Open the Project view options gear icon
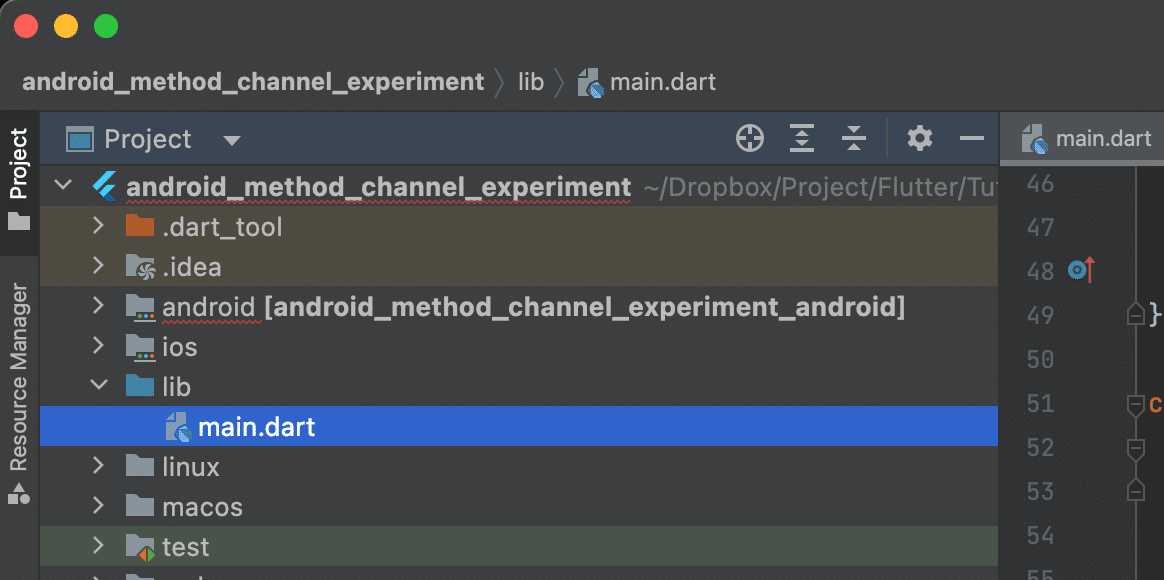Viewport: 1164px width, 580px height. tap(919, 138)
